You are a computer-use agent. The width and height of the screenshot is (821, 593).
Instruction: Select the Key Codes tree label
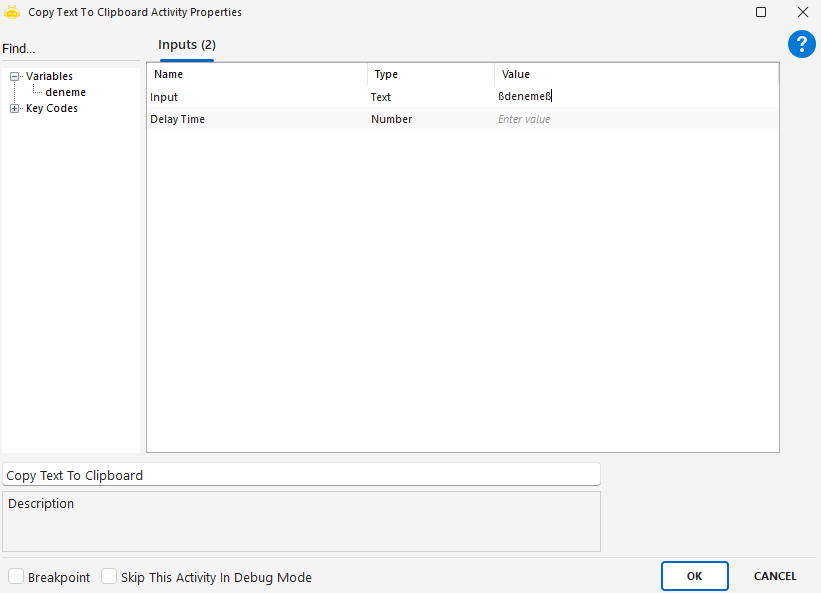click(x=52, y=108)
